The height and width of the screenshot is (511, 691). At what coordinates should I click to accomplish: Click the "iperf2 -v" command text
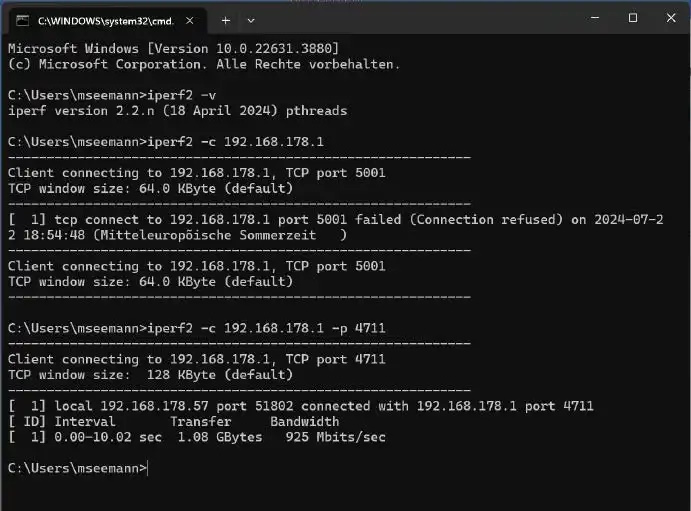click(x=182, y=95)
